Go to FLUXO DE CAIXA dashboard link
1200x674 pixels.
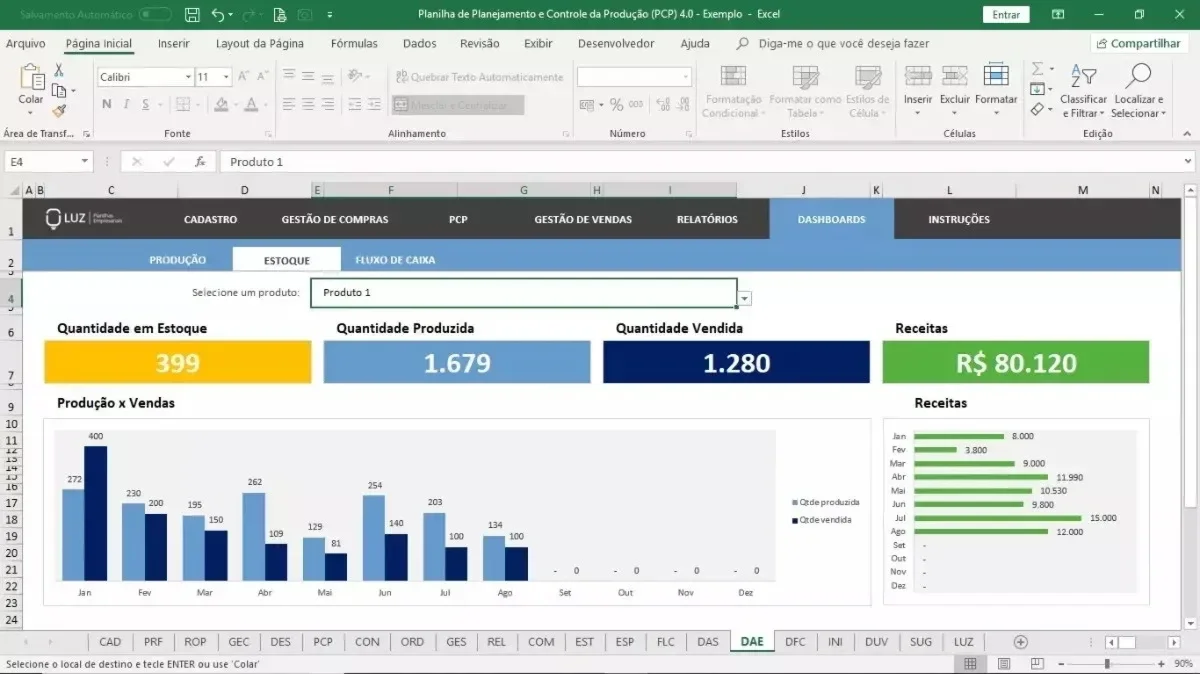(395, 260)
